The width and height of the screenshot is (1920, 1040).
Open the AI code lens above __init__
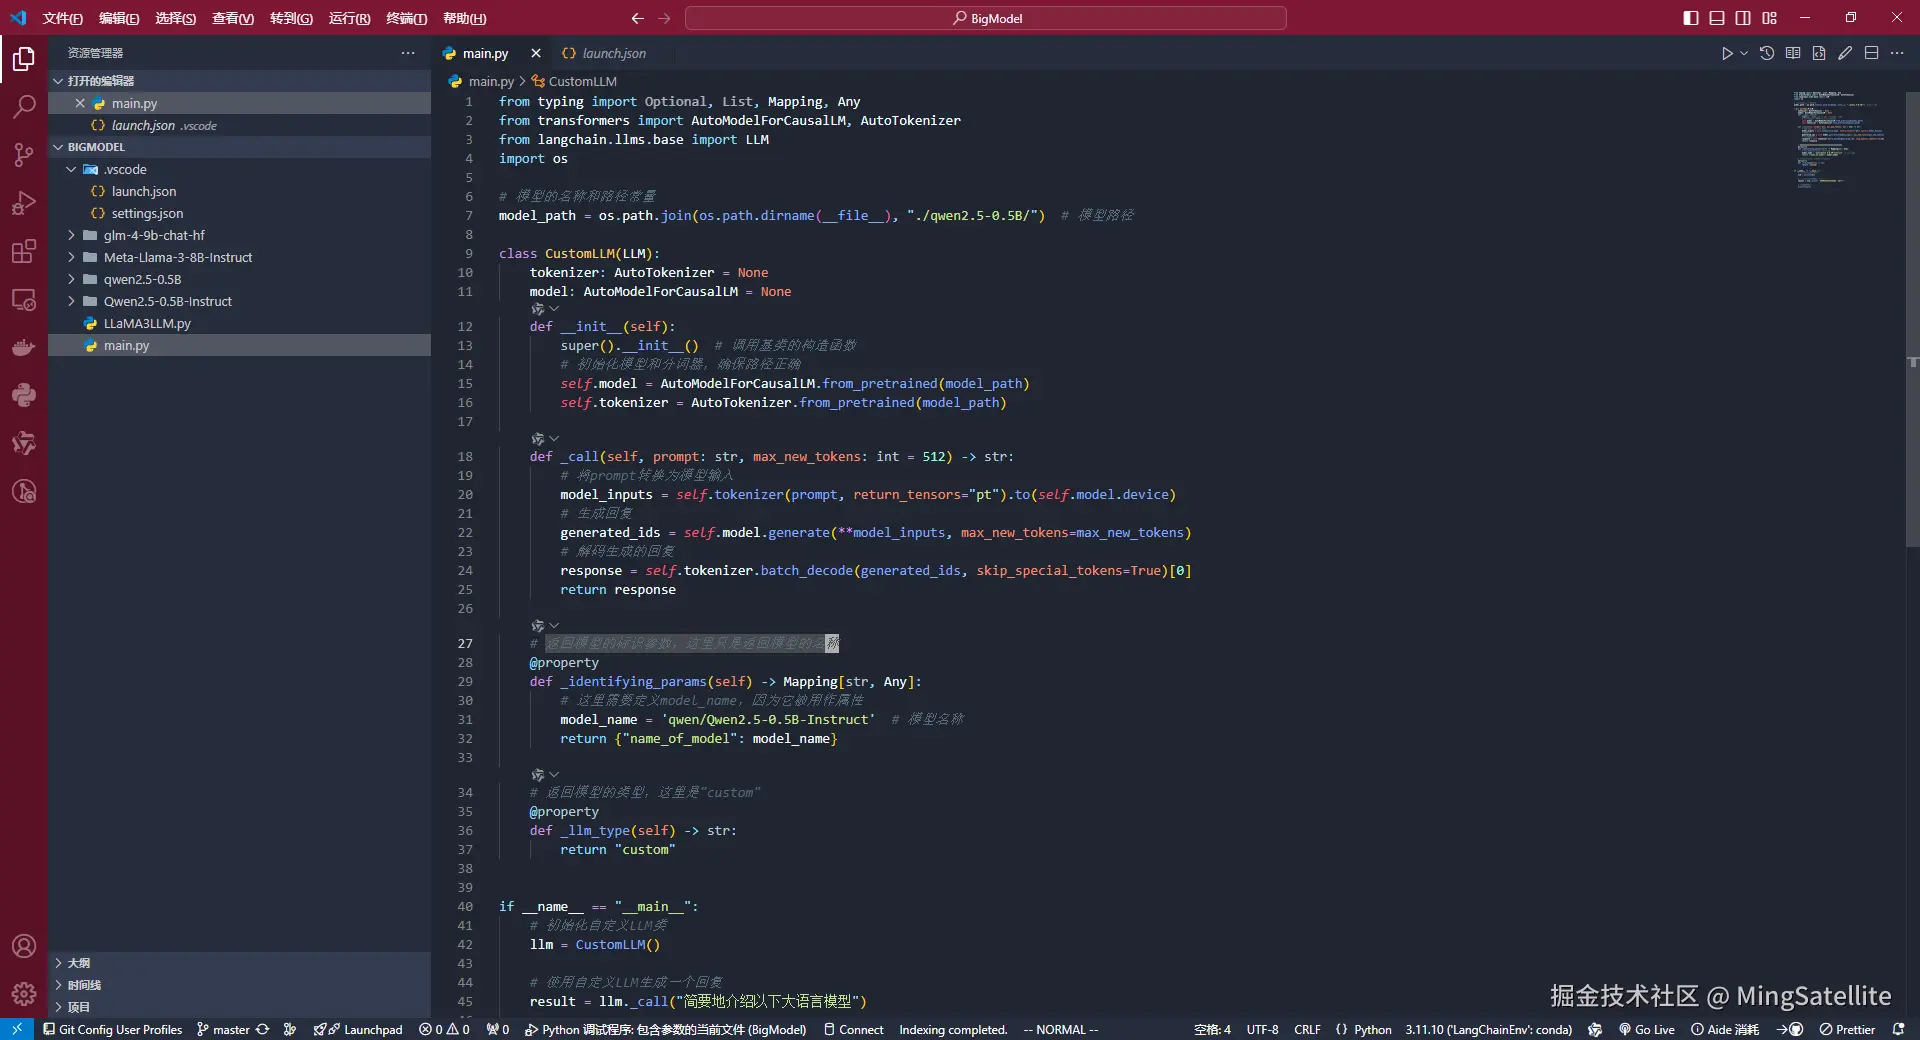pos(545,309)
